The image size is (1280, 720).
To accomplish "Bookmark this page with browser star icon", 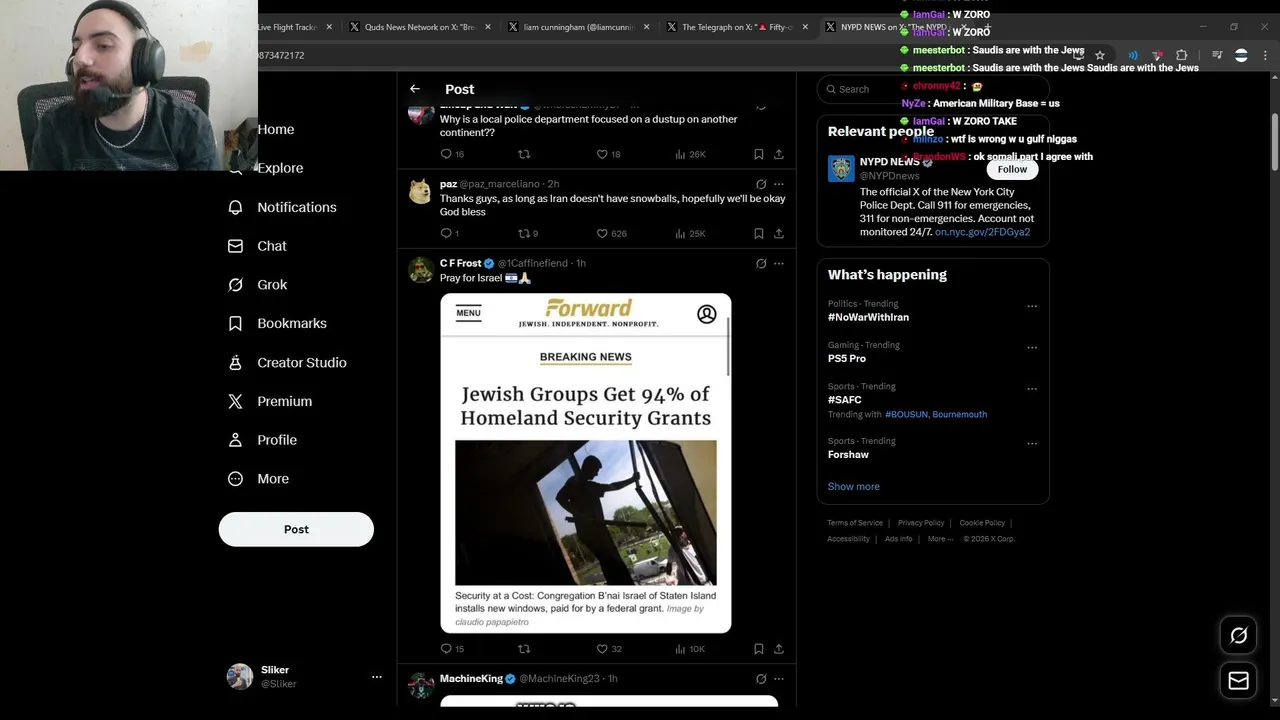I will [x=1100, y=55].
